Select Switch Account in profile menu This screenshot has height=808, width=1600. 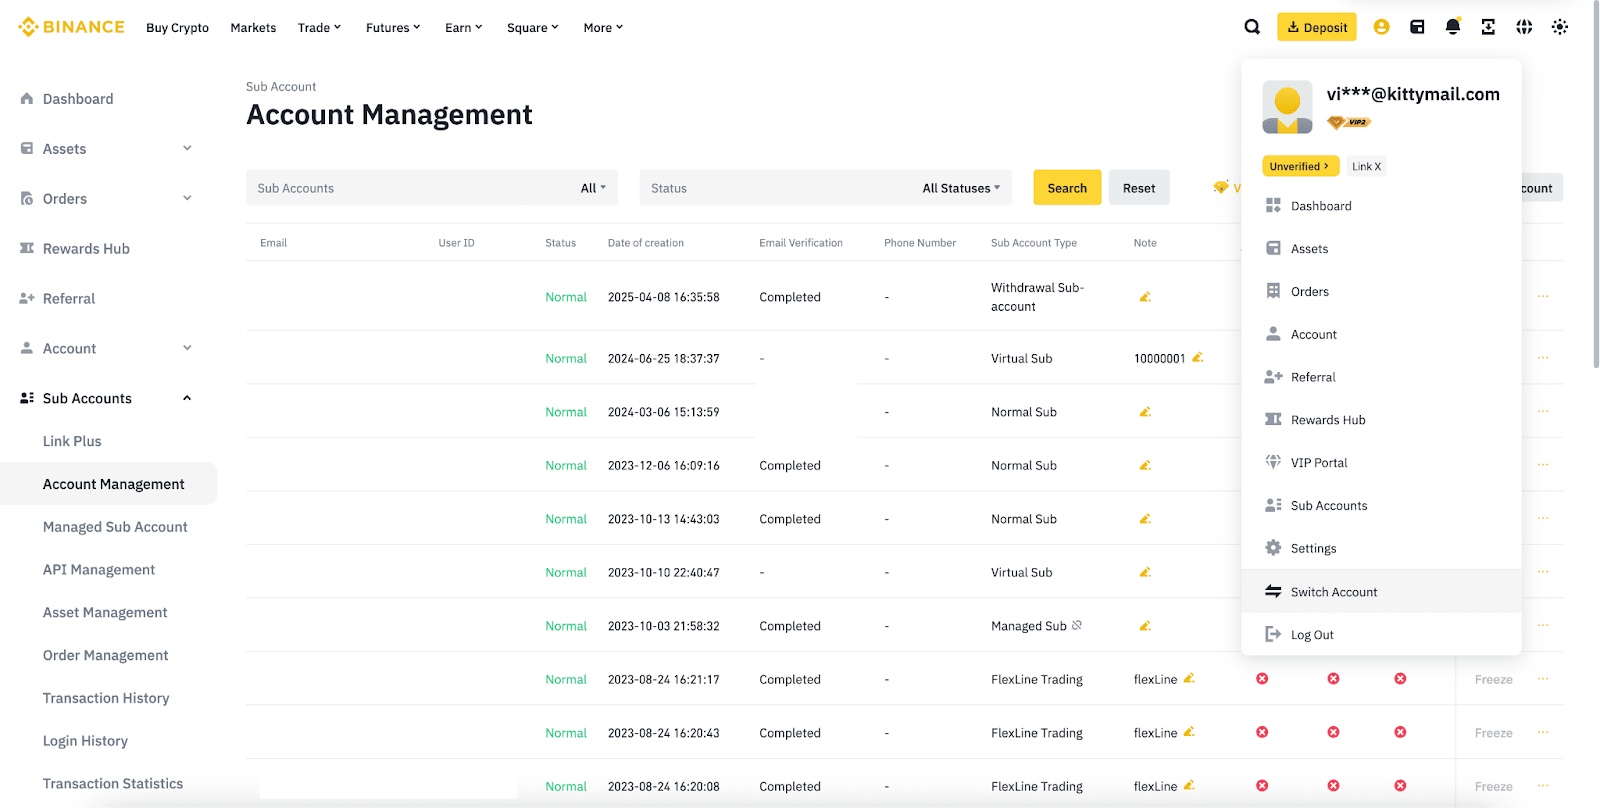point(1333,592)
